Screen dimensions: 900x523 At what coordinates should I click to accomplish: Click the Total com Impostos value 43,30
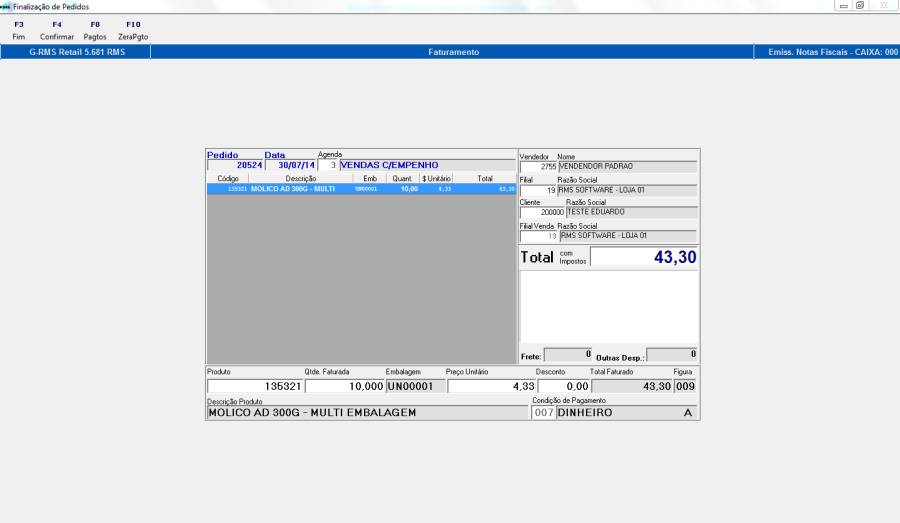coord(644,257)
